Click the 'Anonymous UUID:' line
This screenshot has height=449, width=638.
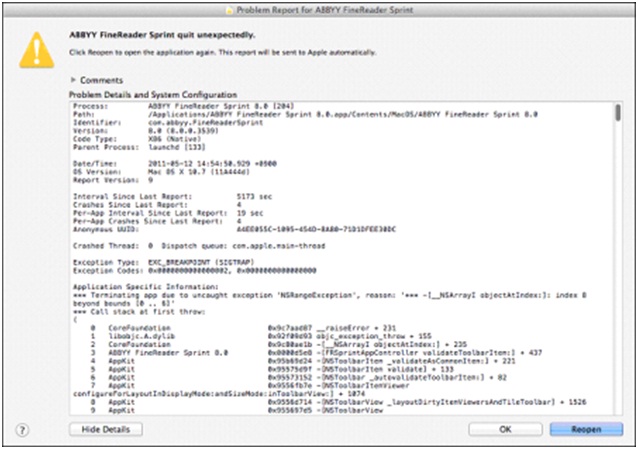tap(234, 229)
